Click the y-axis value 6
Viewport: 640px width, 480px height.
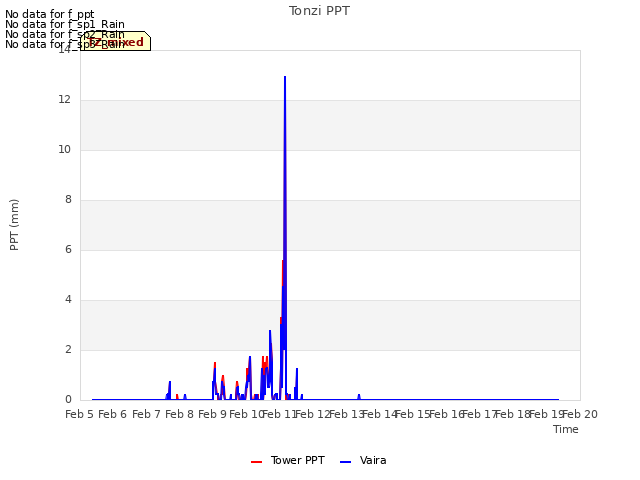click(x=68, y=250)
